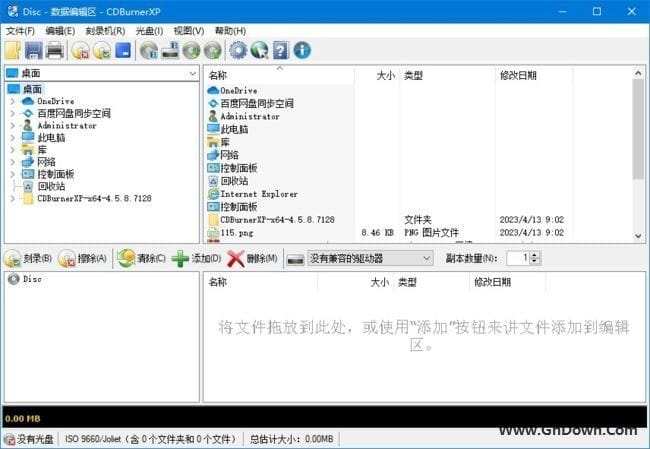Click the file list vertical scrollbar thumb
650x449 pixels.
[x=638, y=129]
